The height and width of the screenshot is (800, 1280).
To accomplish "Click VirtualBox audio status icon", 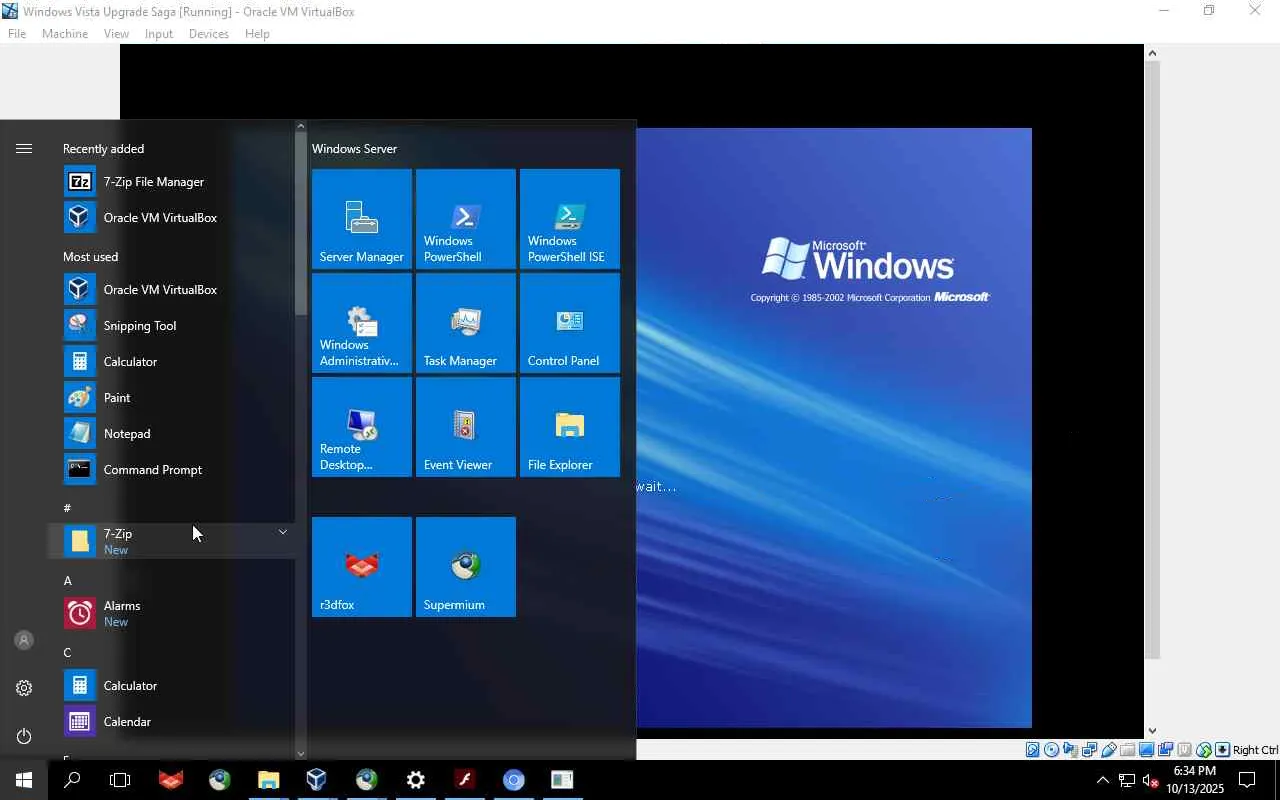I will point(1071,750).
